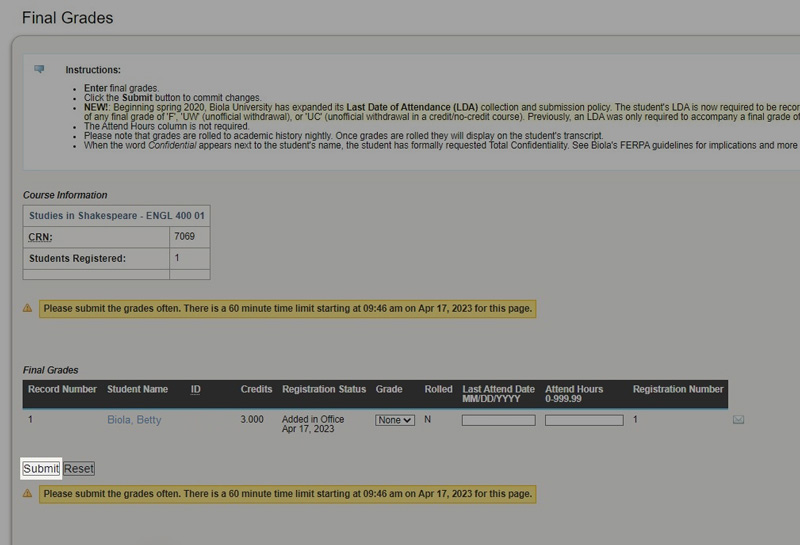This screenshot has height=545, width=800.
Task: Select the Student Name column header
Action: 137,389
